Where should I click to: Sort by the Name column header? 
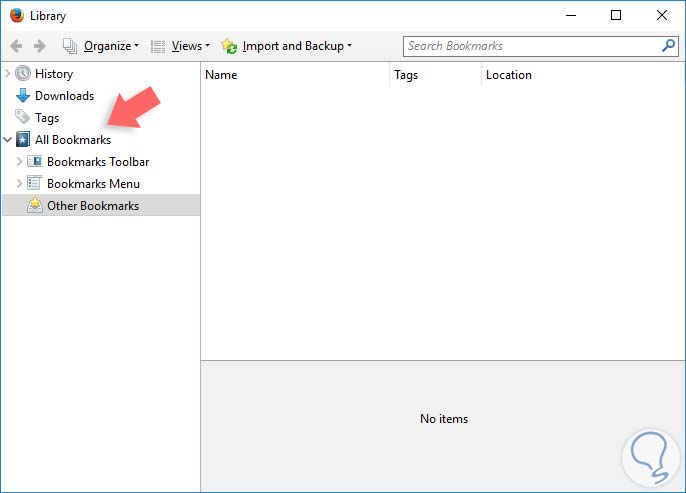[295, 75]
